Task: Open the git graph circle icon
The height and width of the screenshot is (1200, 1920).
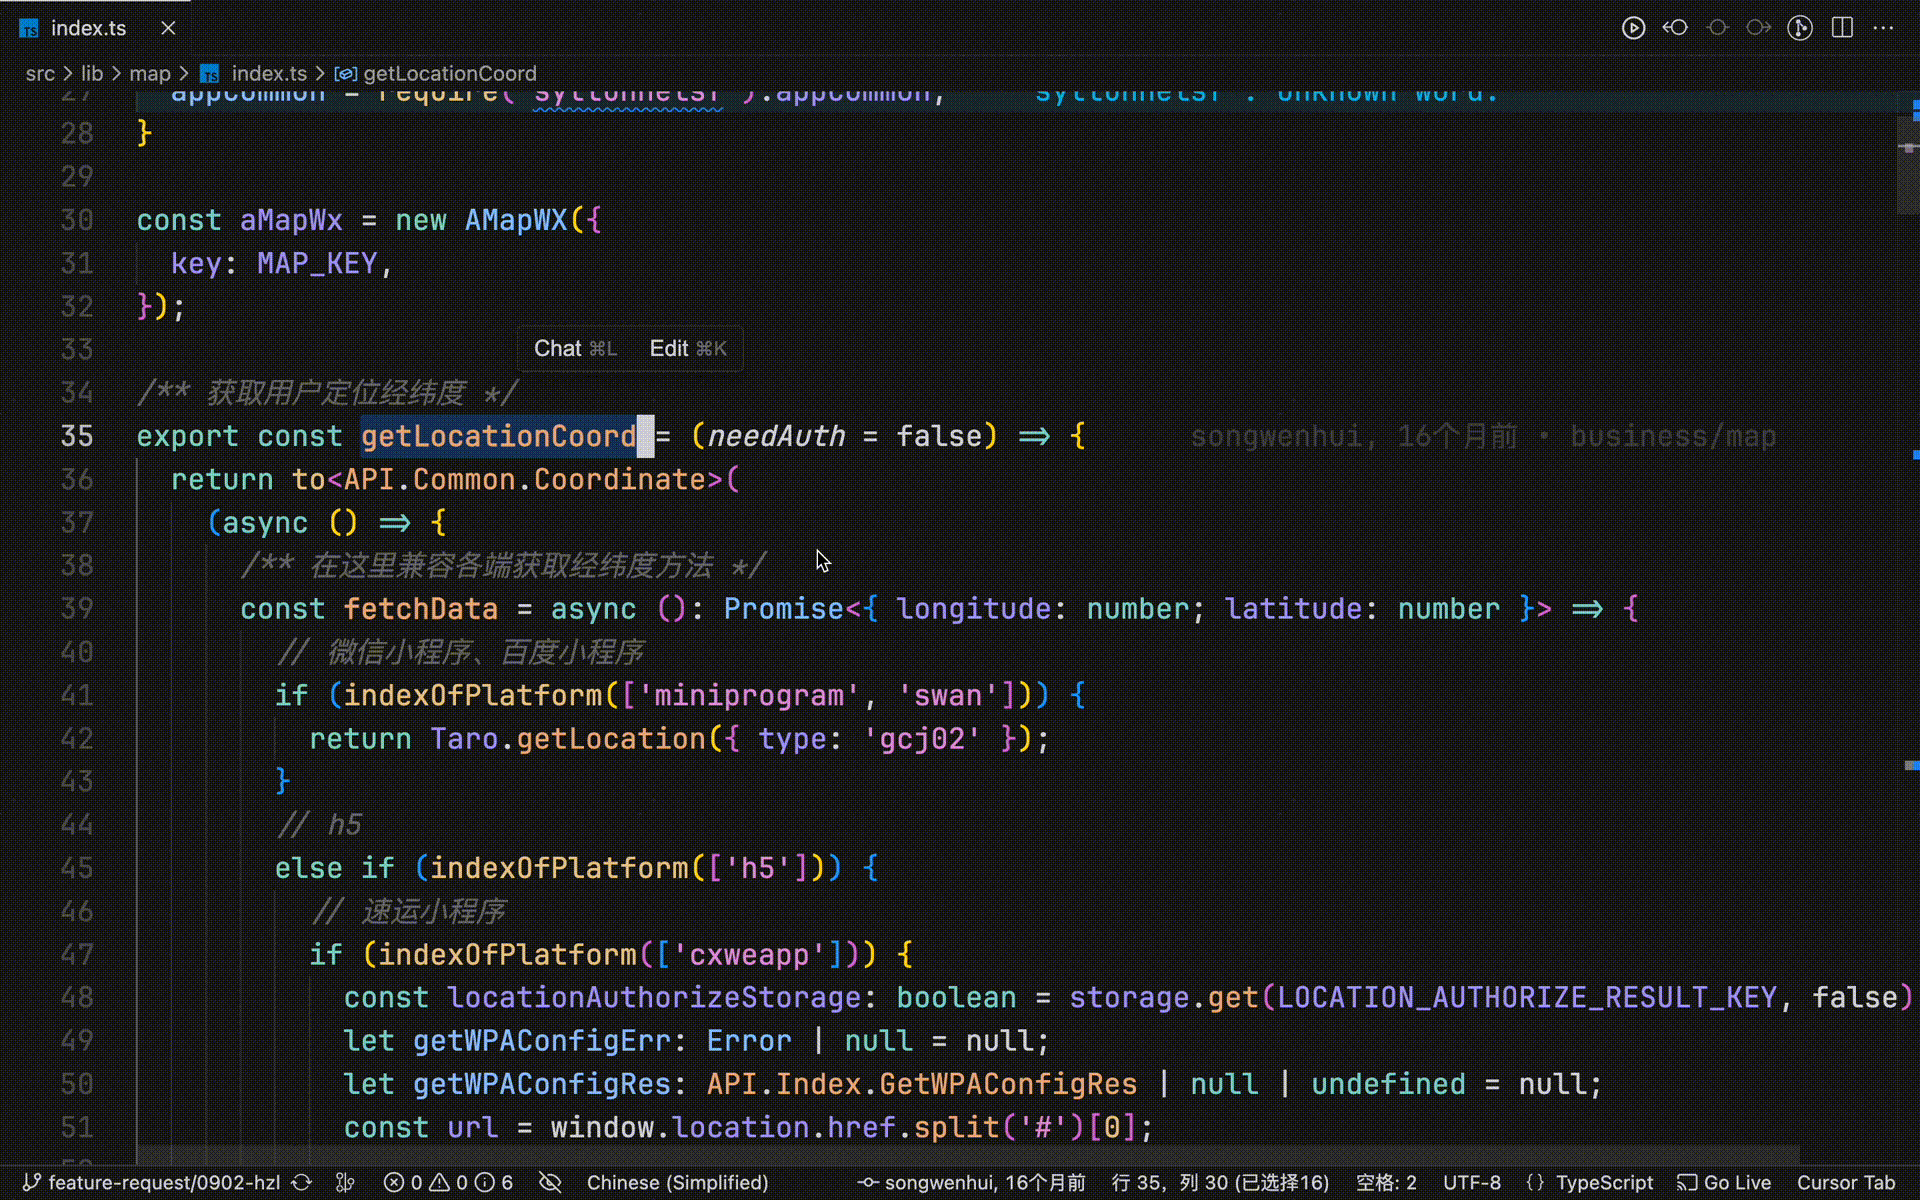Action: [1800, 28]
